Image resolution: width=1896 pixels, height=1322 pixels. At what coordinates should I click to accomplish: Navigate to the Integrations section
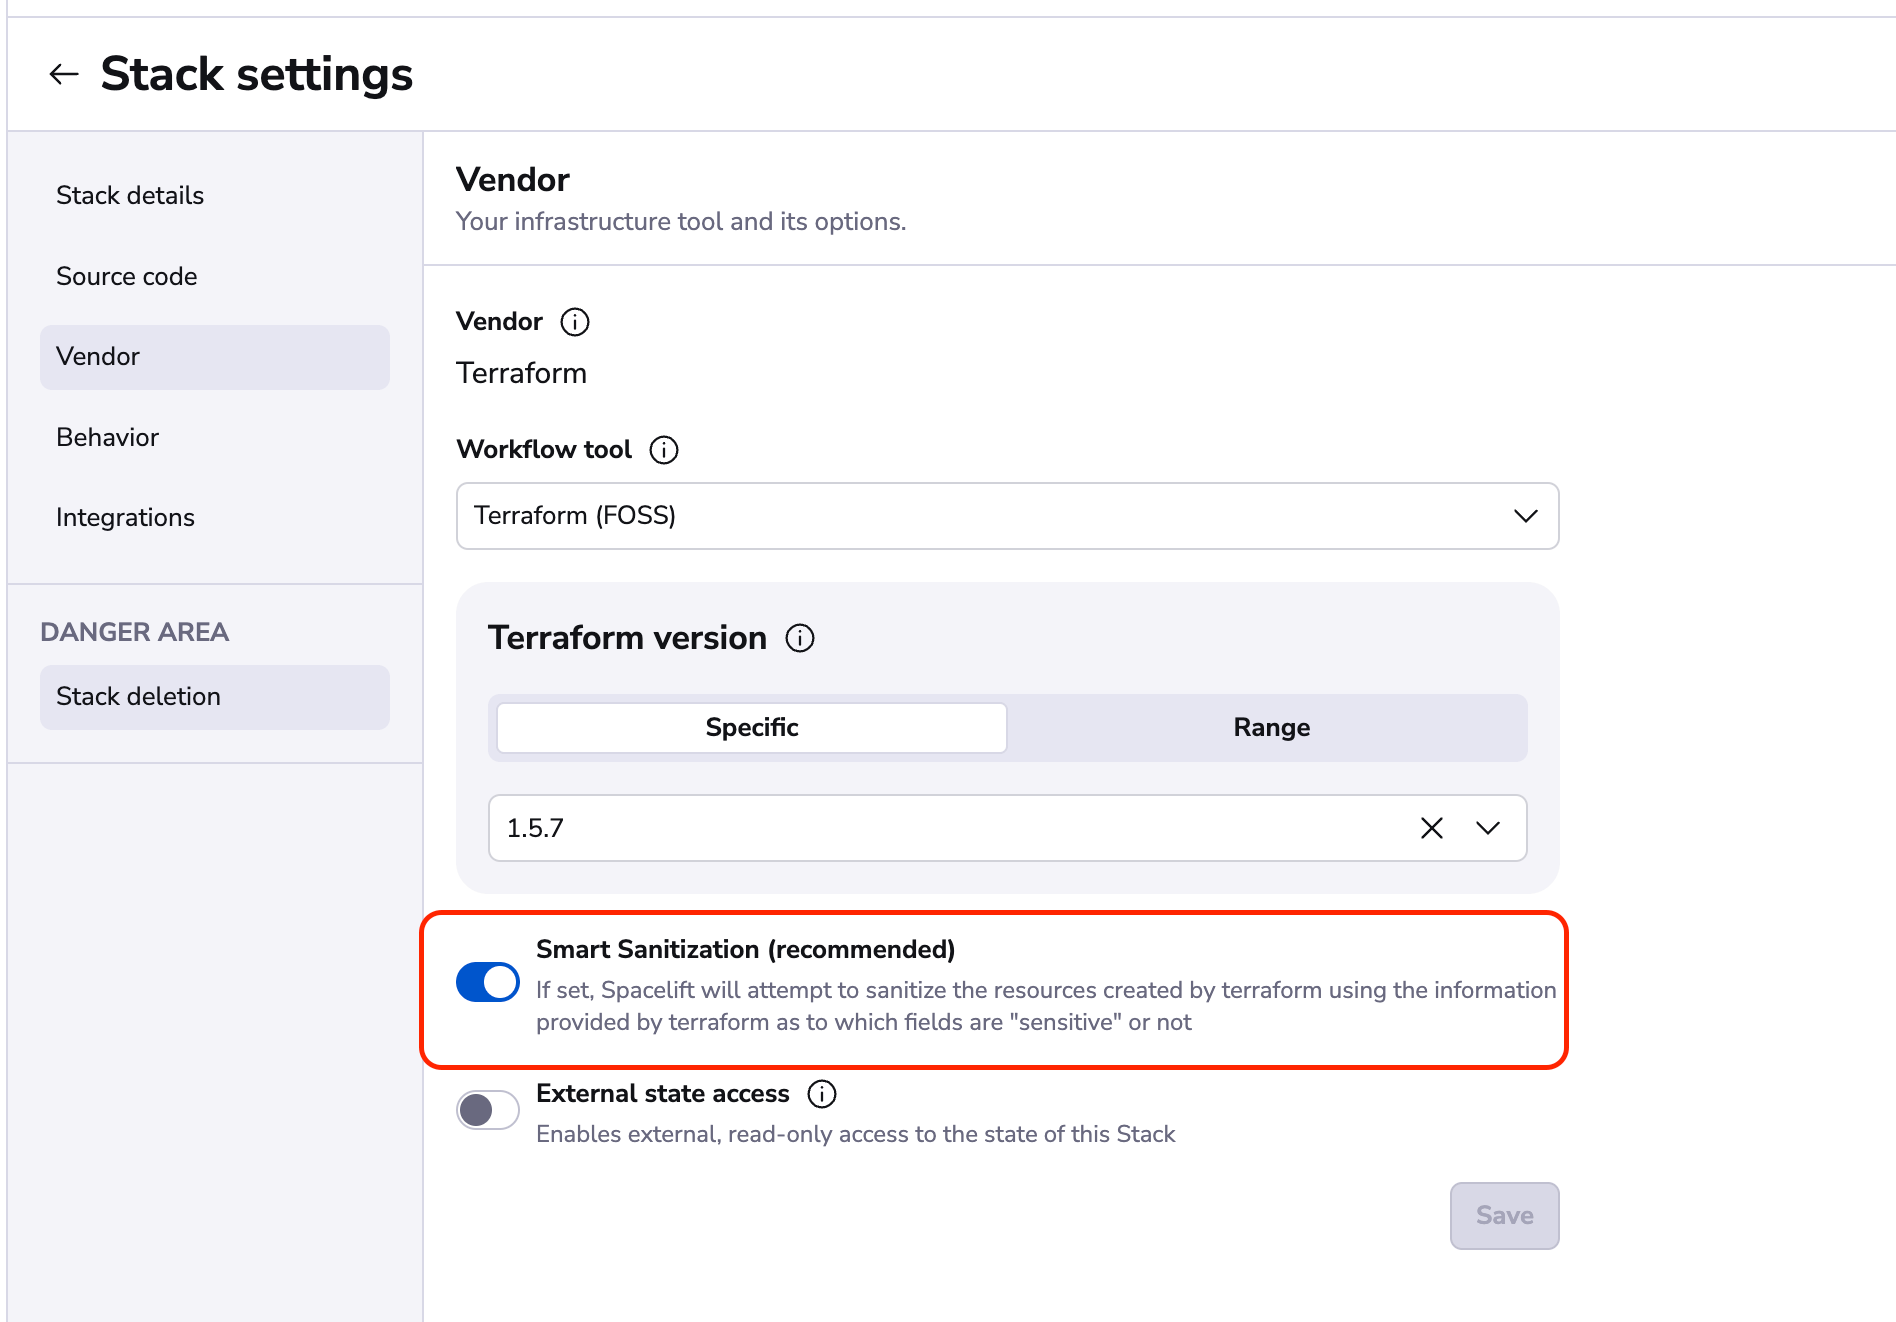coord(126,518)
